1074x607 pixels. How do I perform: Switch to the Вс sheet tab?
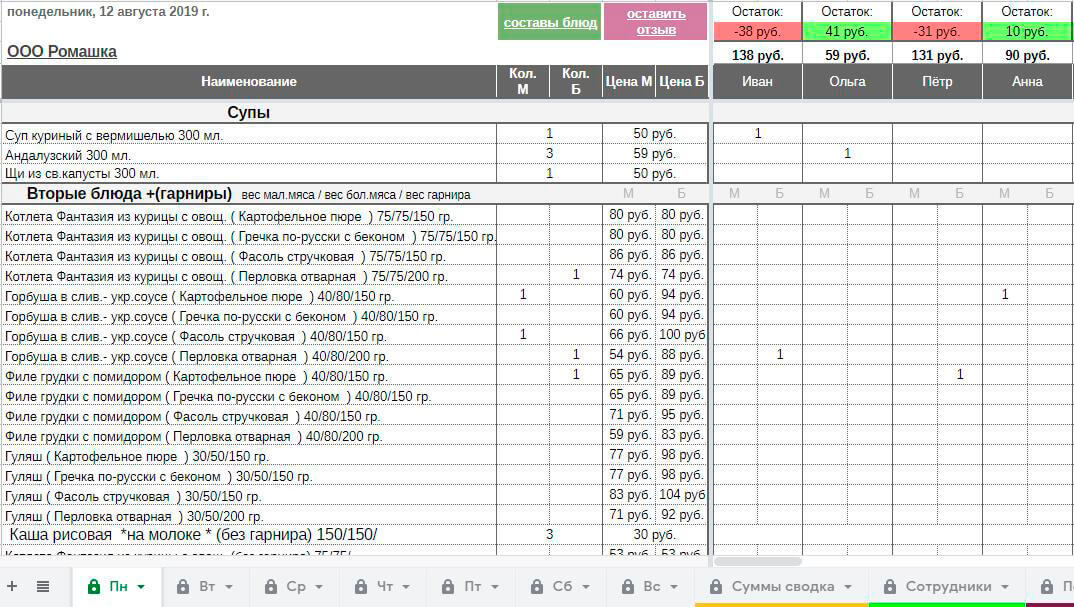pos(652,587)
